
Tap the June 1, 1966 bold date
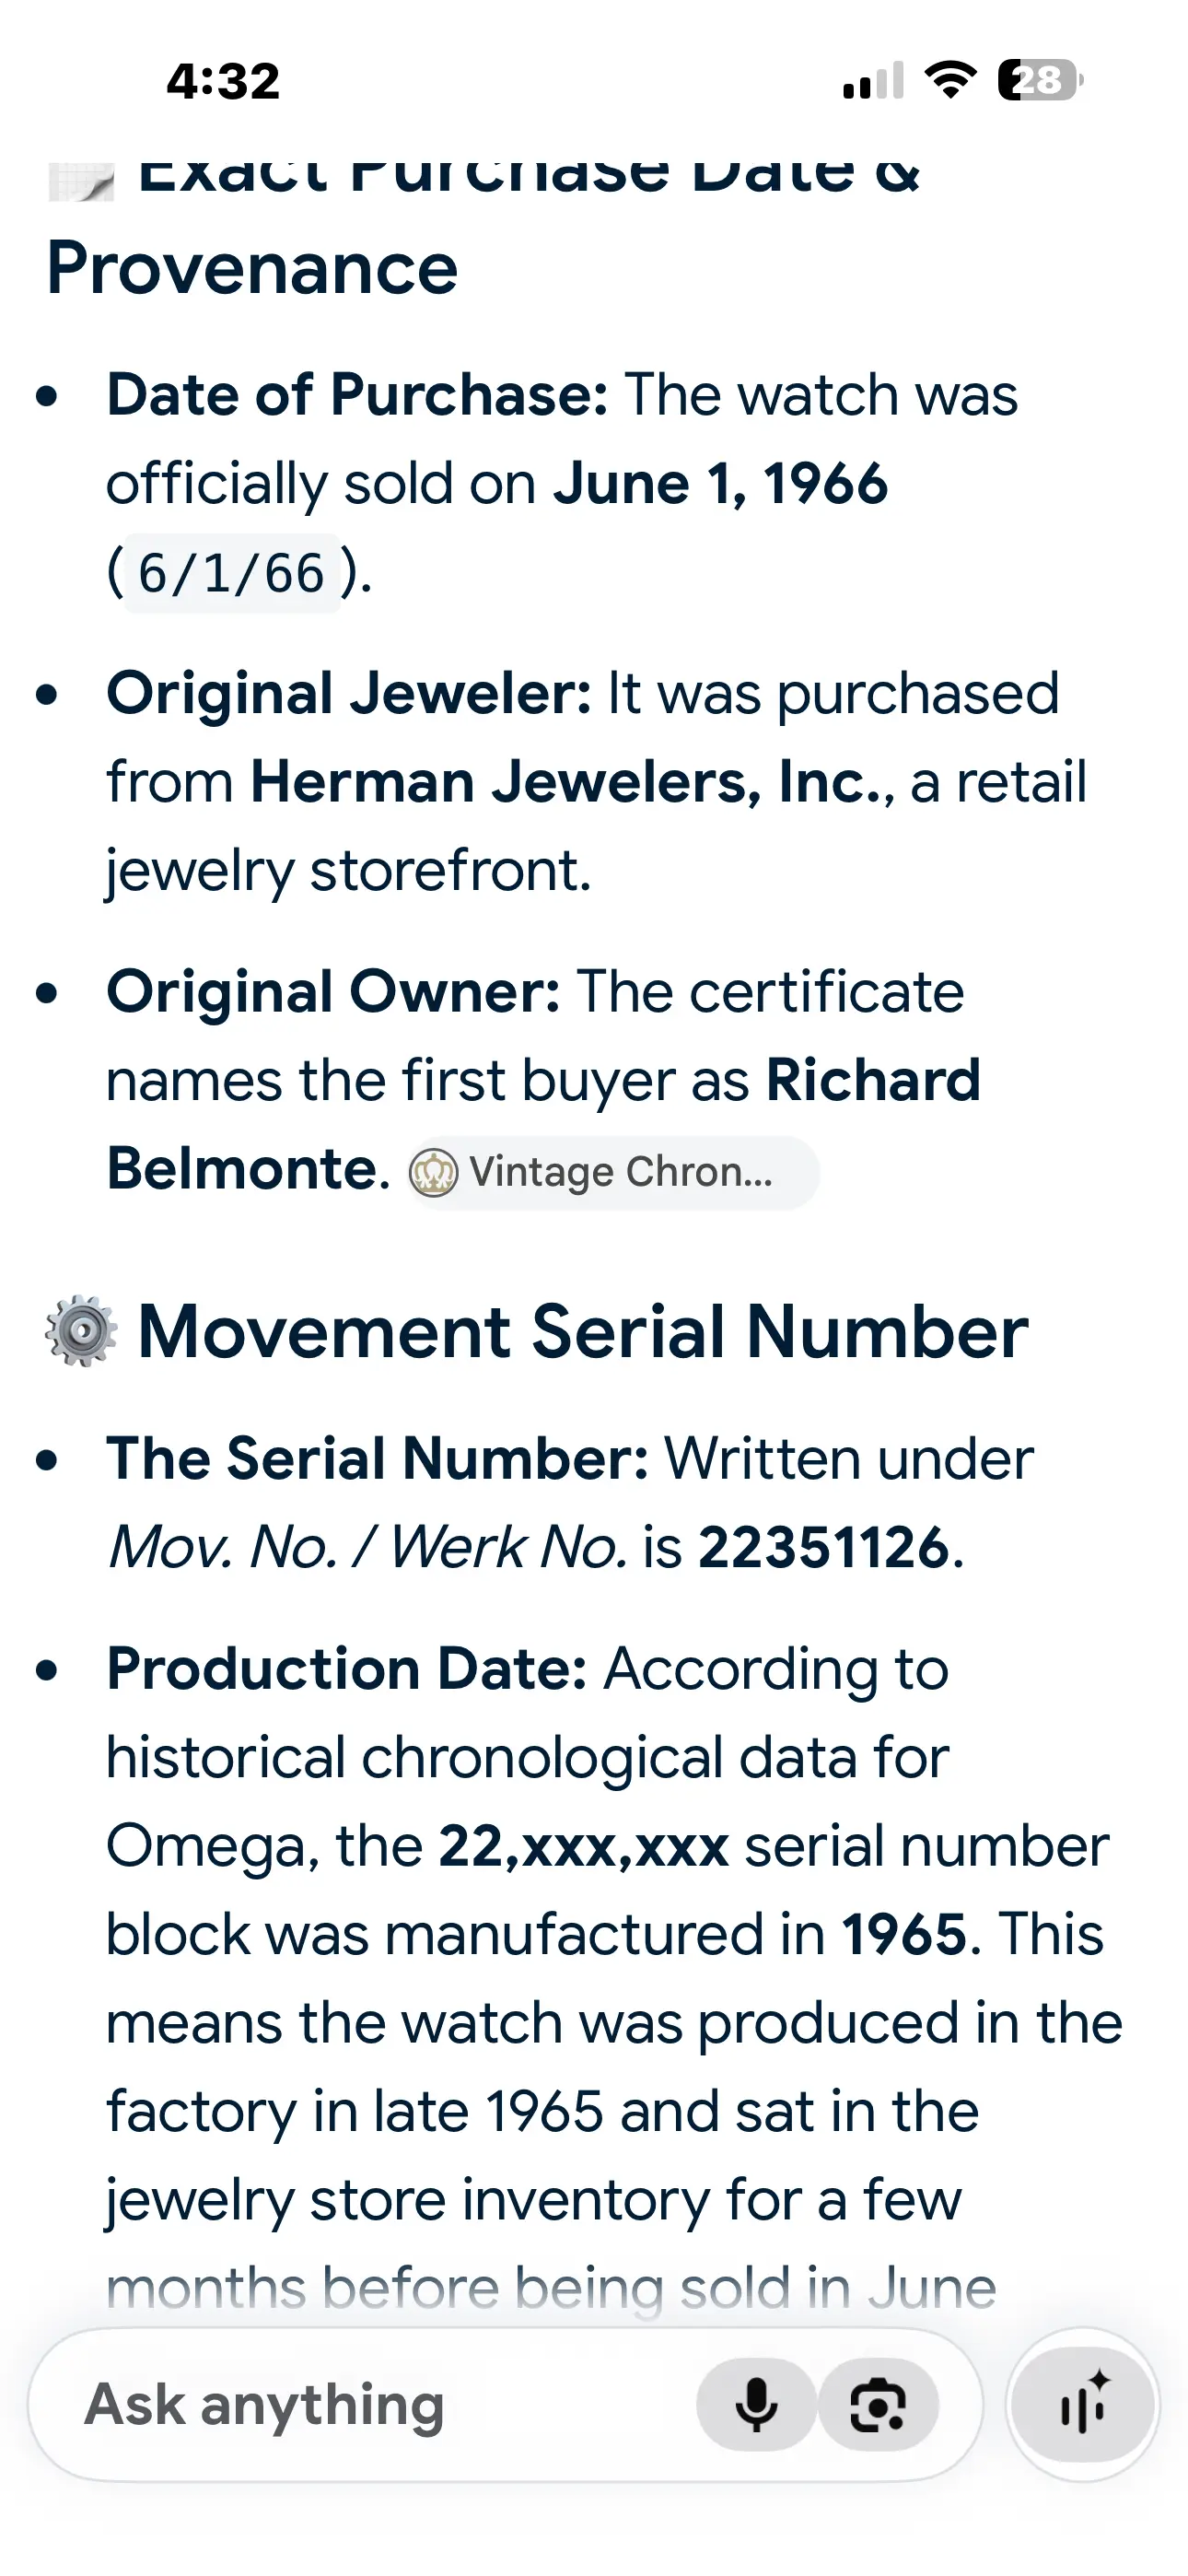[x=720, y=485]
